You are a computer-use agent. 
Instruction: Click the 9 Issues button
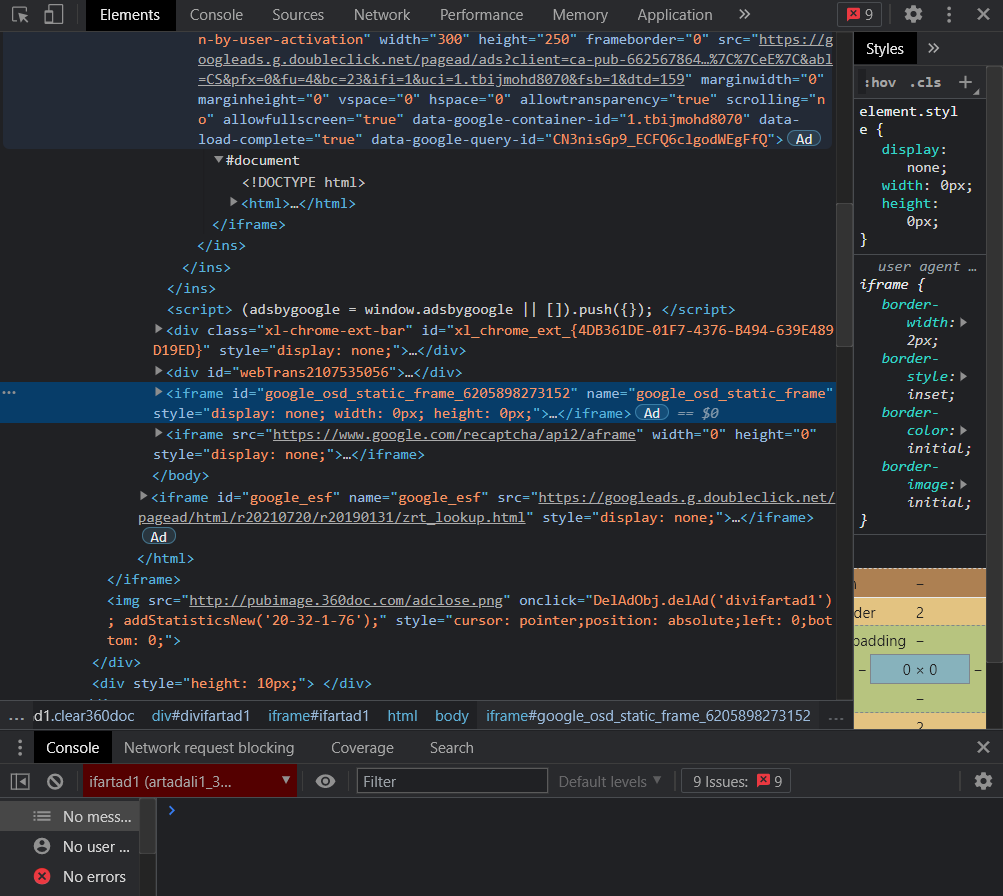coord(736,782)
